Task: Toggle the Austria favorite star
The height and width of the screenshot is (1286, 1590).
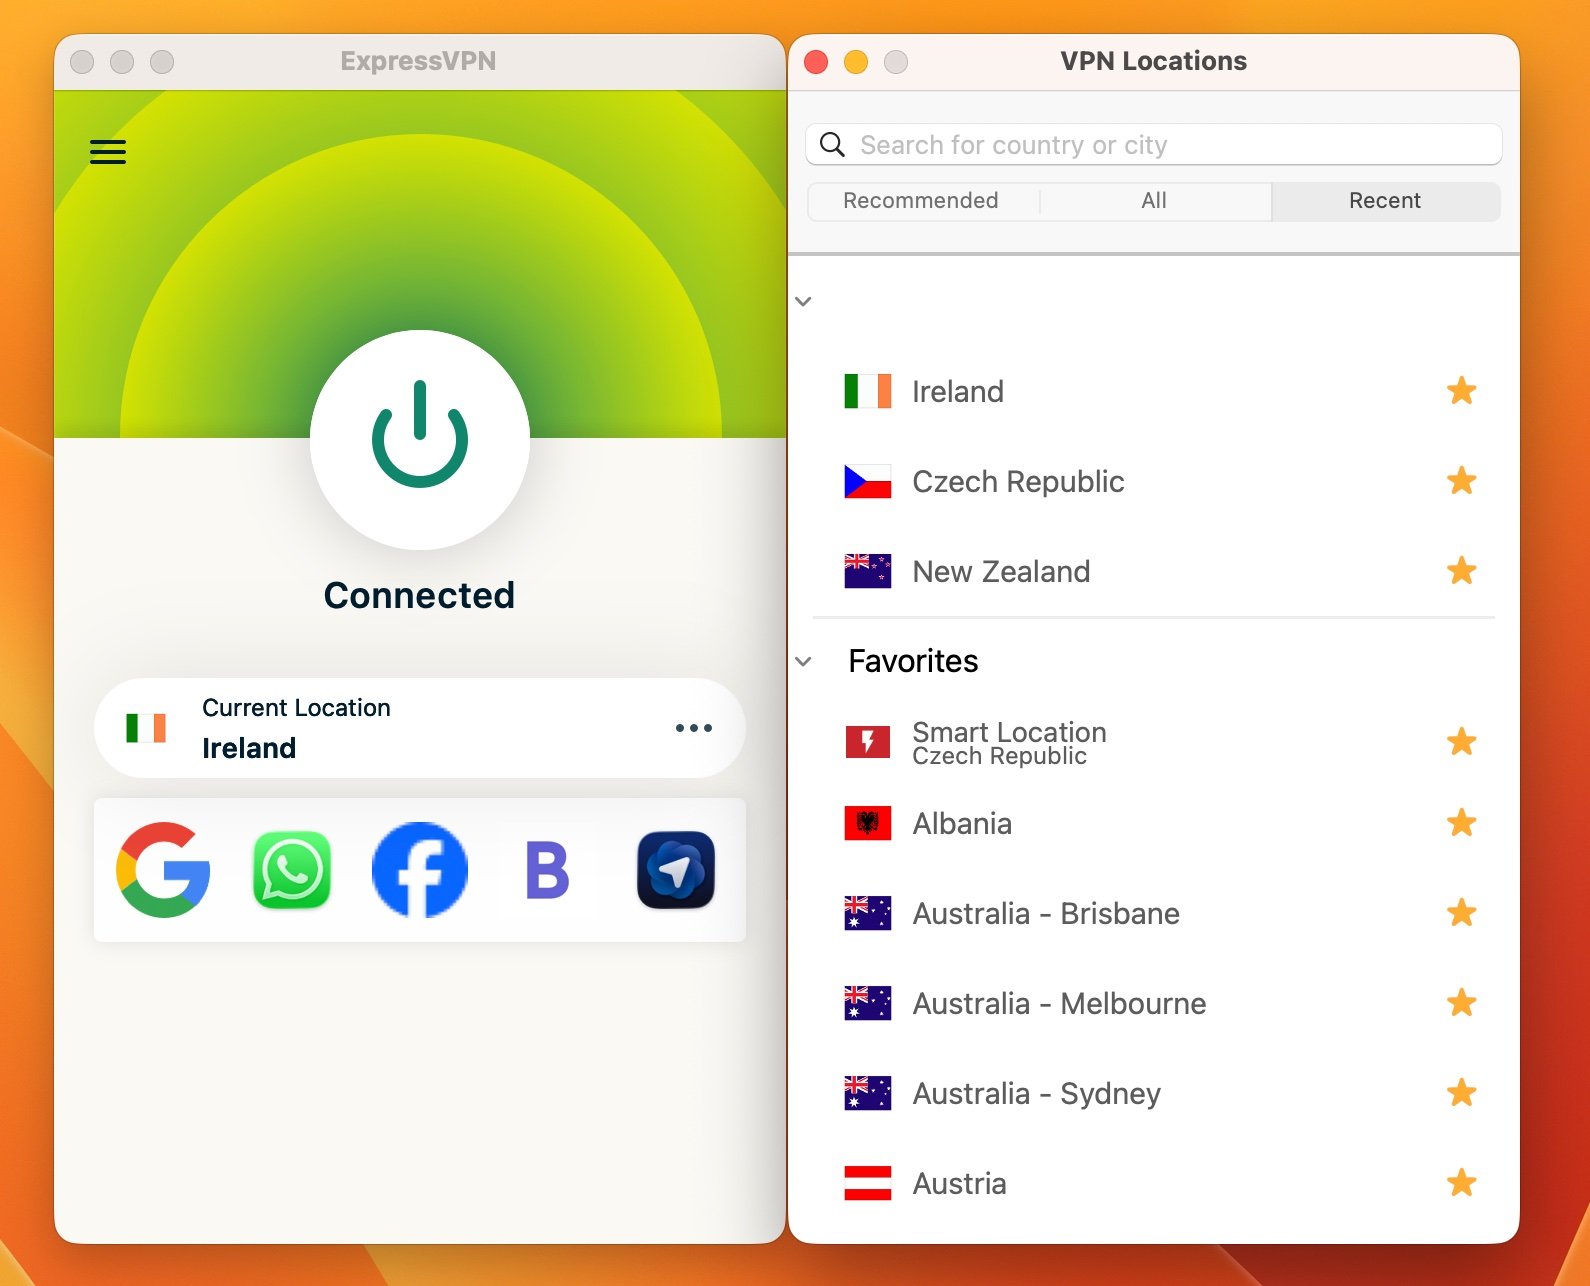Action: [1462, 1183]
